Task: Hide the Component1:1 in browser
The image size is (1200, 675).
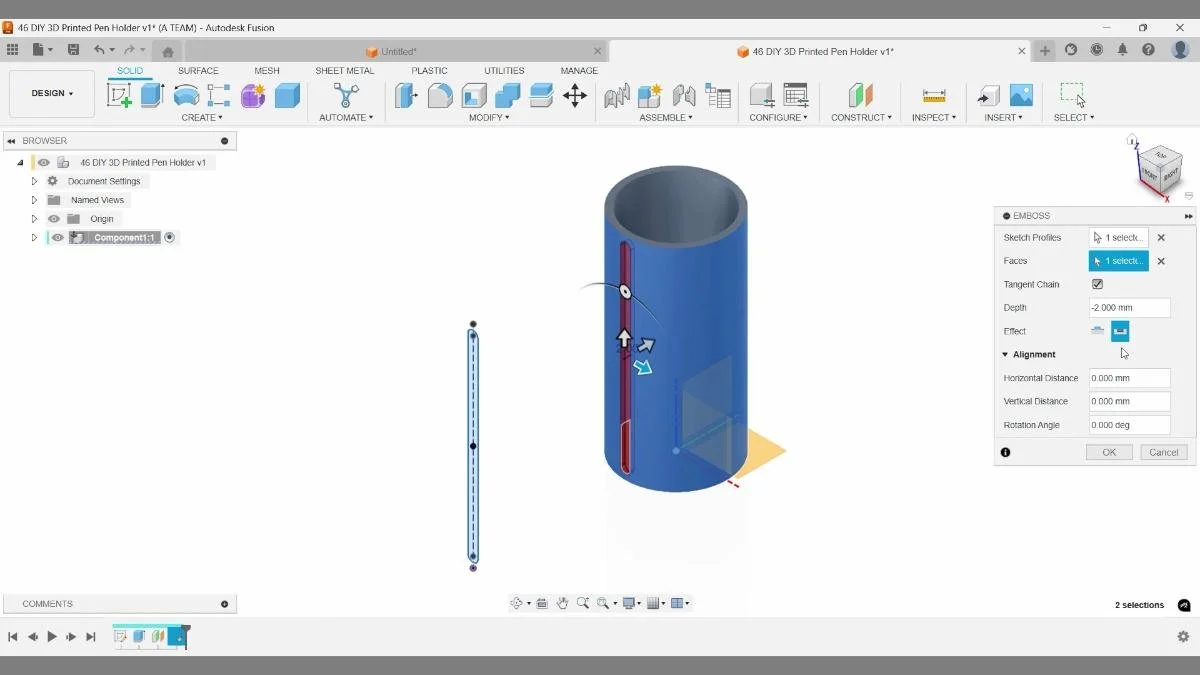Action: click(56, 237)
